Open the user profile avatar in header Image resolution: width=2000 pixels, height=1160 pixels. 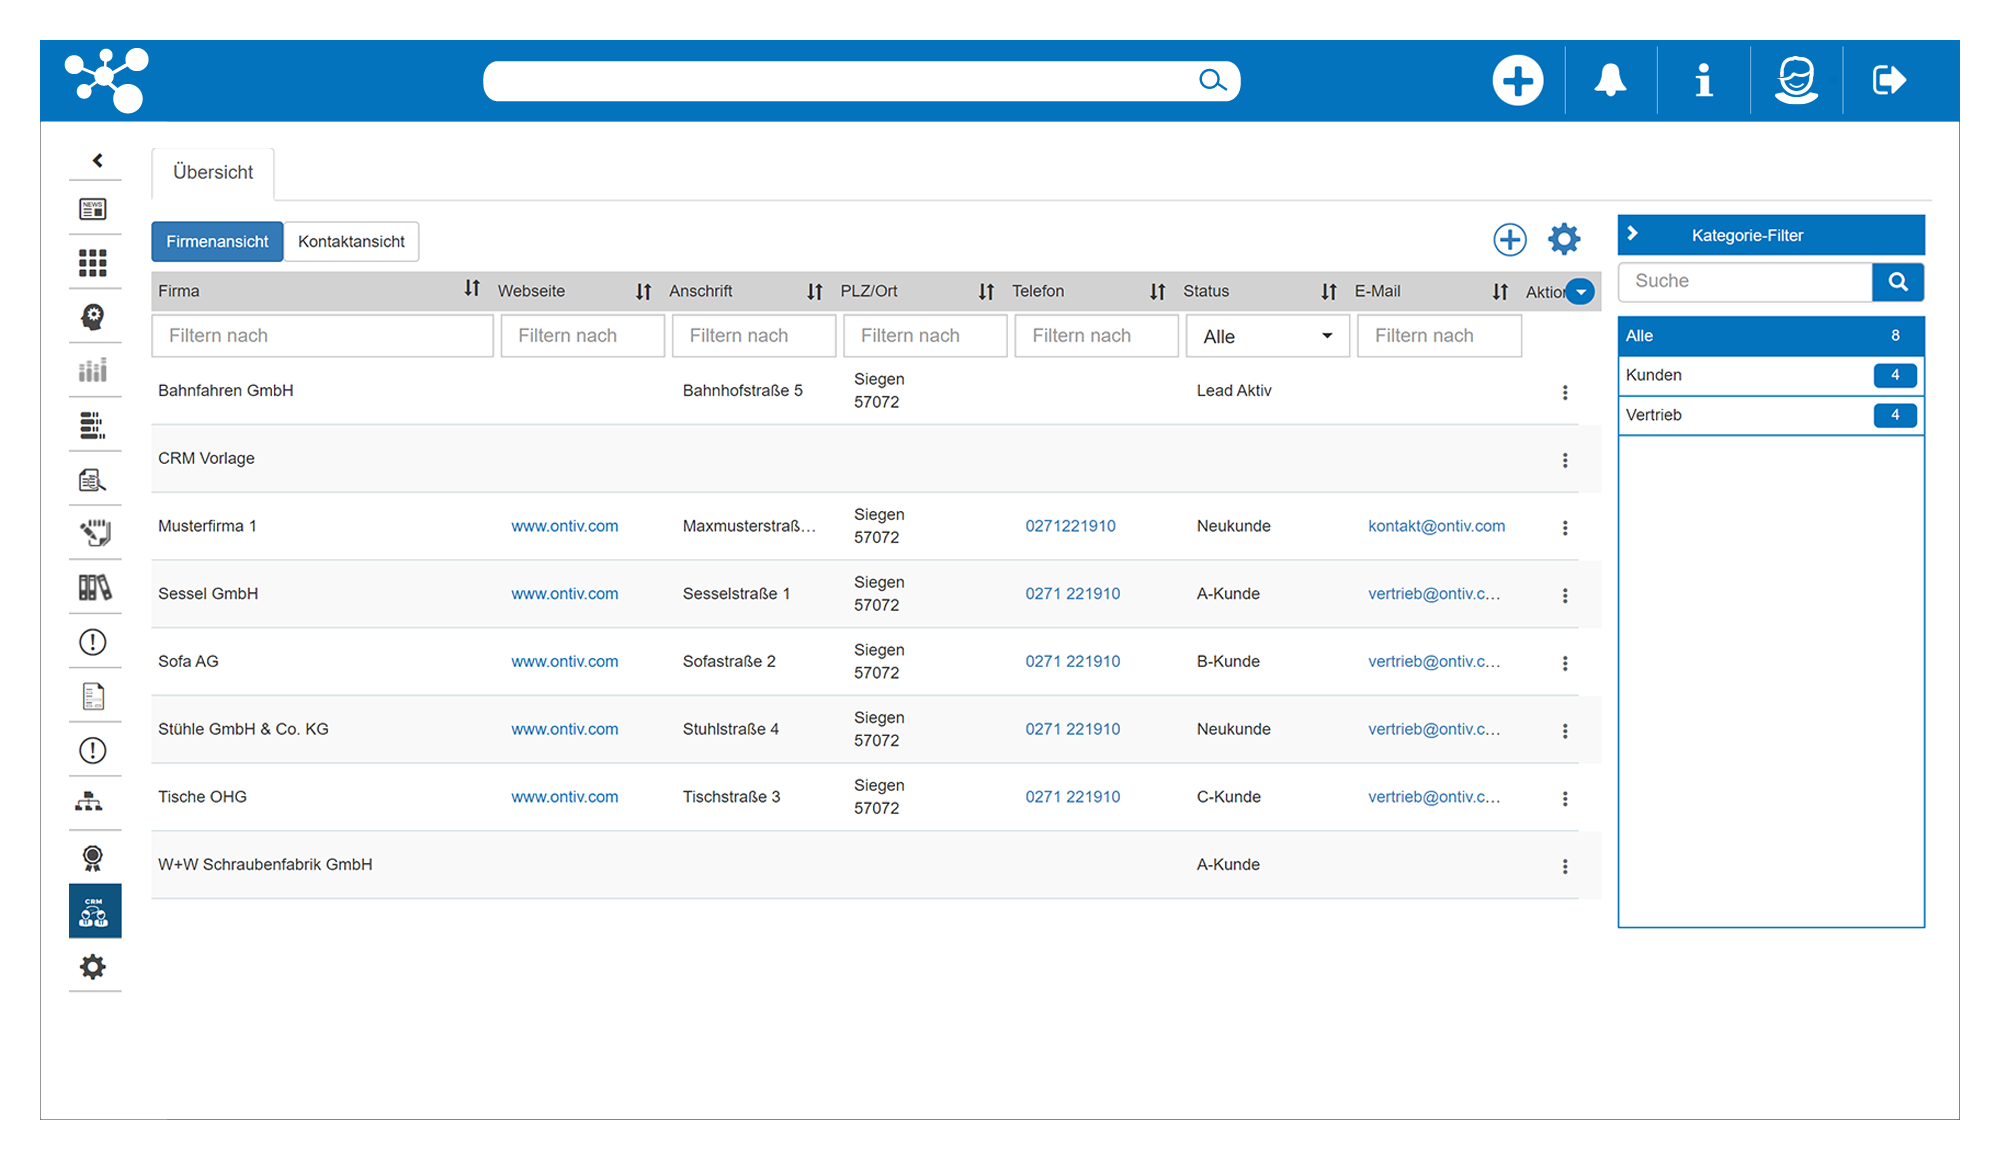1796,80
